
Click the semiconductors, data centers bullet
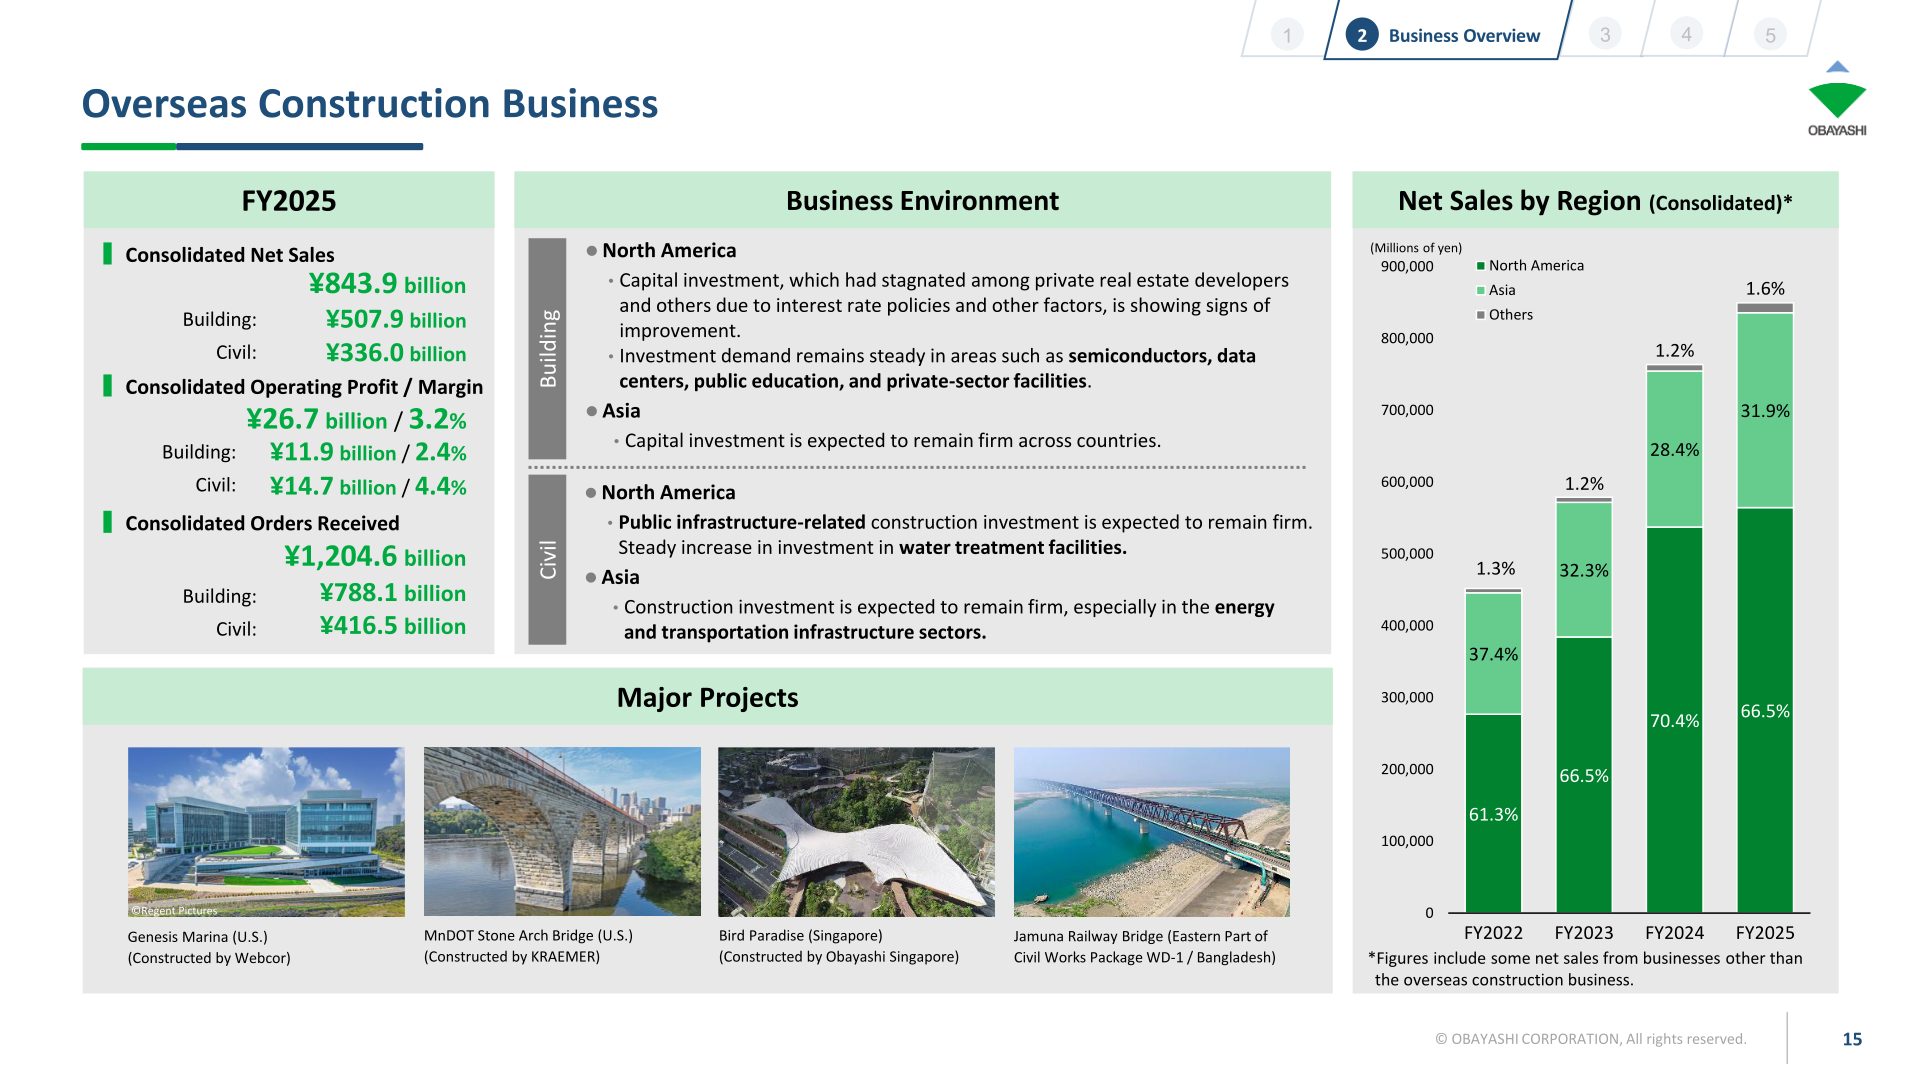(x=937, y=368)
